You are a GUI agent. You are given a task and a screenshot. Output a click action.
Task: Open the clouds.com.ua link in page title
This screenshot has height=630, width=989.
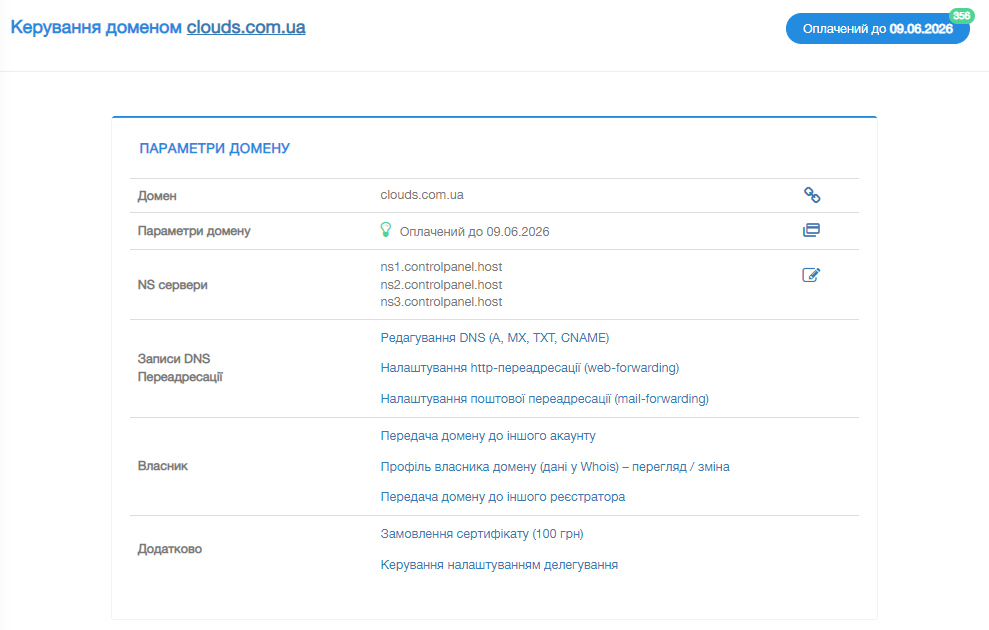click(246, 27)
